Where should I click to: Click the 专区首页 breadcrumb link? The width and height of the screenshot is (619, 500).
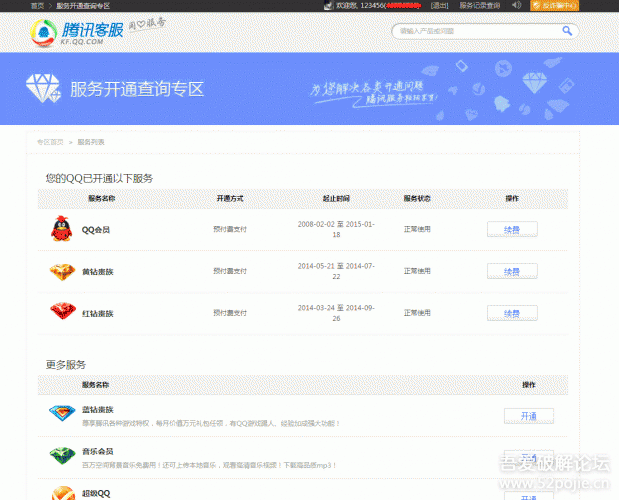tap(50, 142)
